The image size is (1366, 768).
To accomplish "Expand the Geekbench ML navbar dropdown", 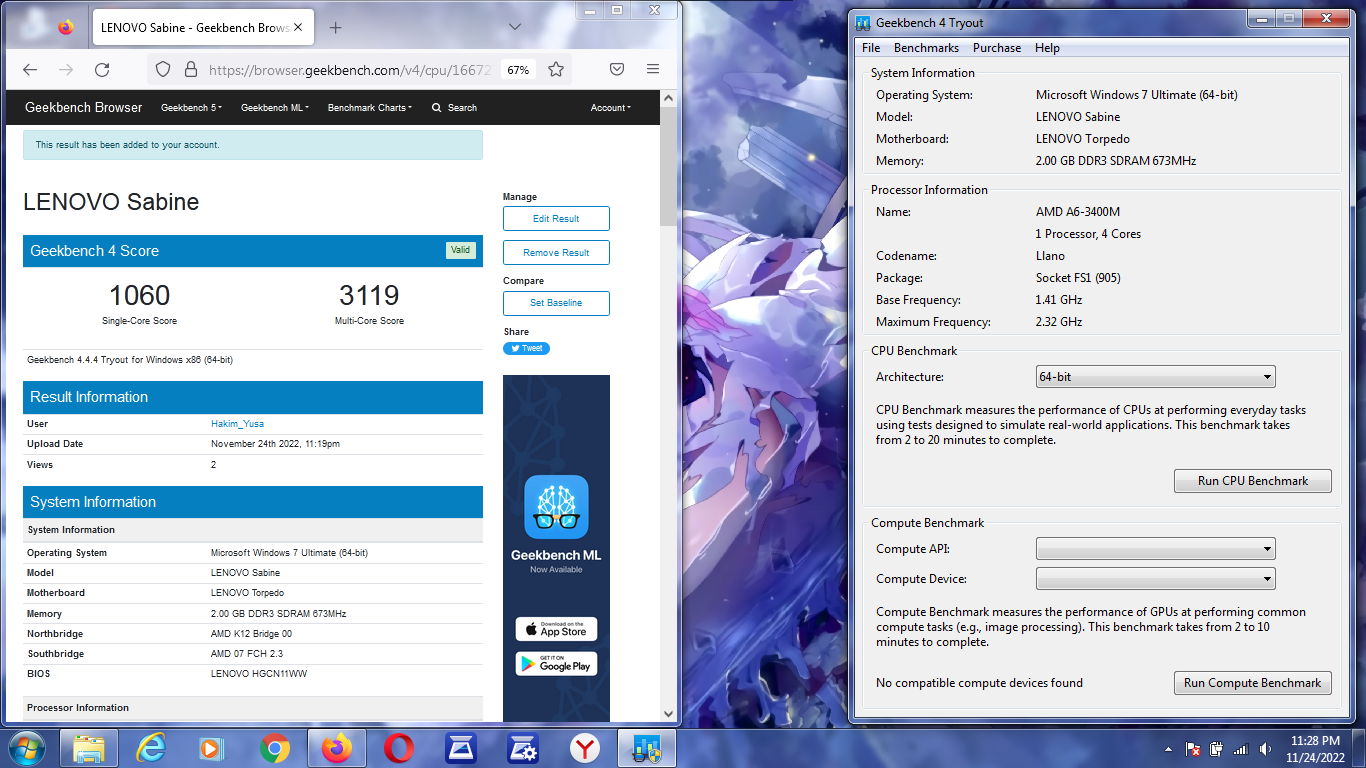I will coord(274,108).
